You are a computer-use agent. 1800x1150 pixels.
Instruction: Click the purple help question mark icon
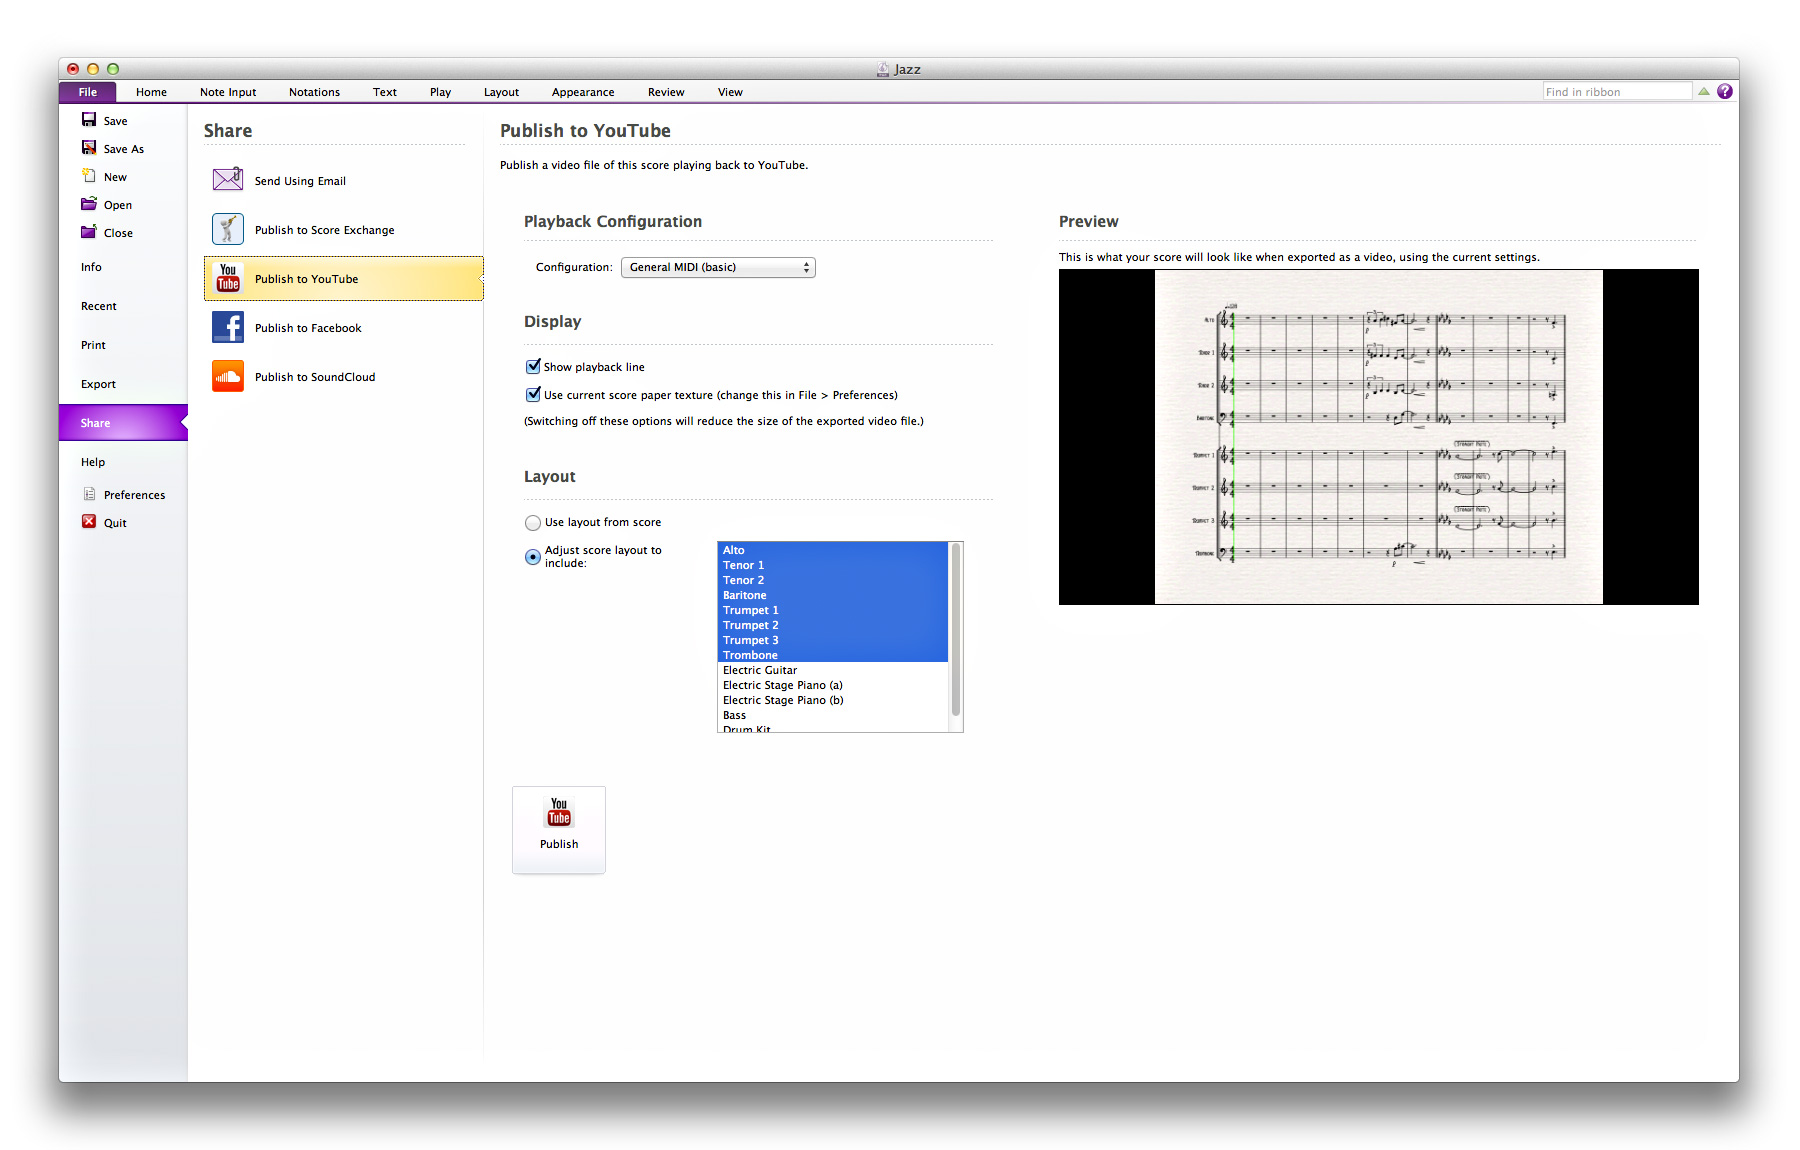pos(1725,91)
